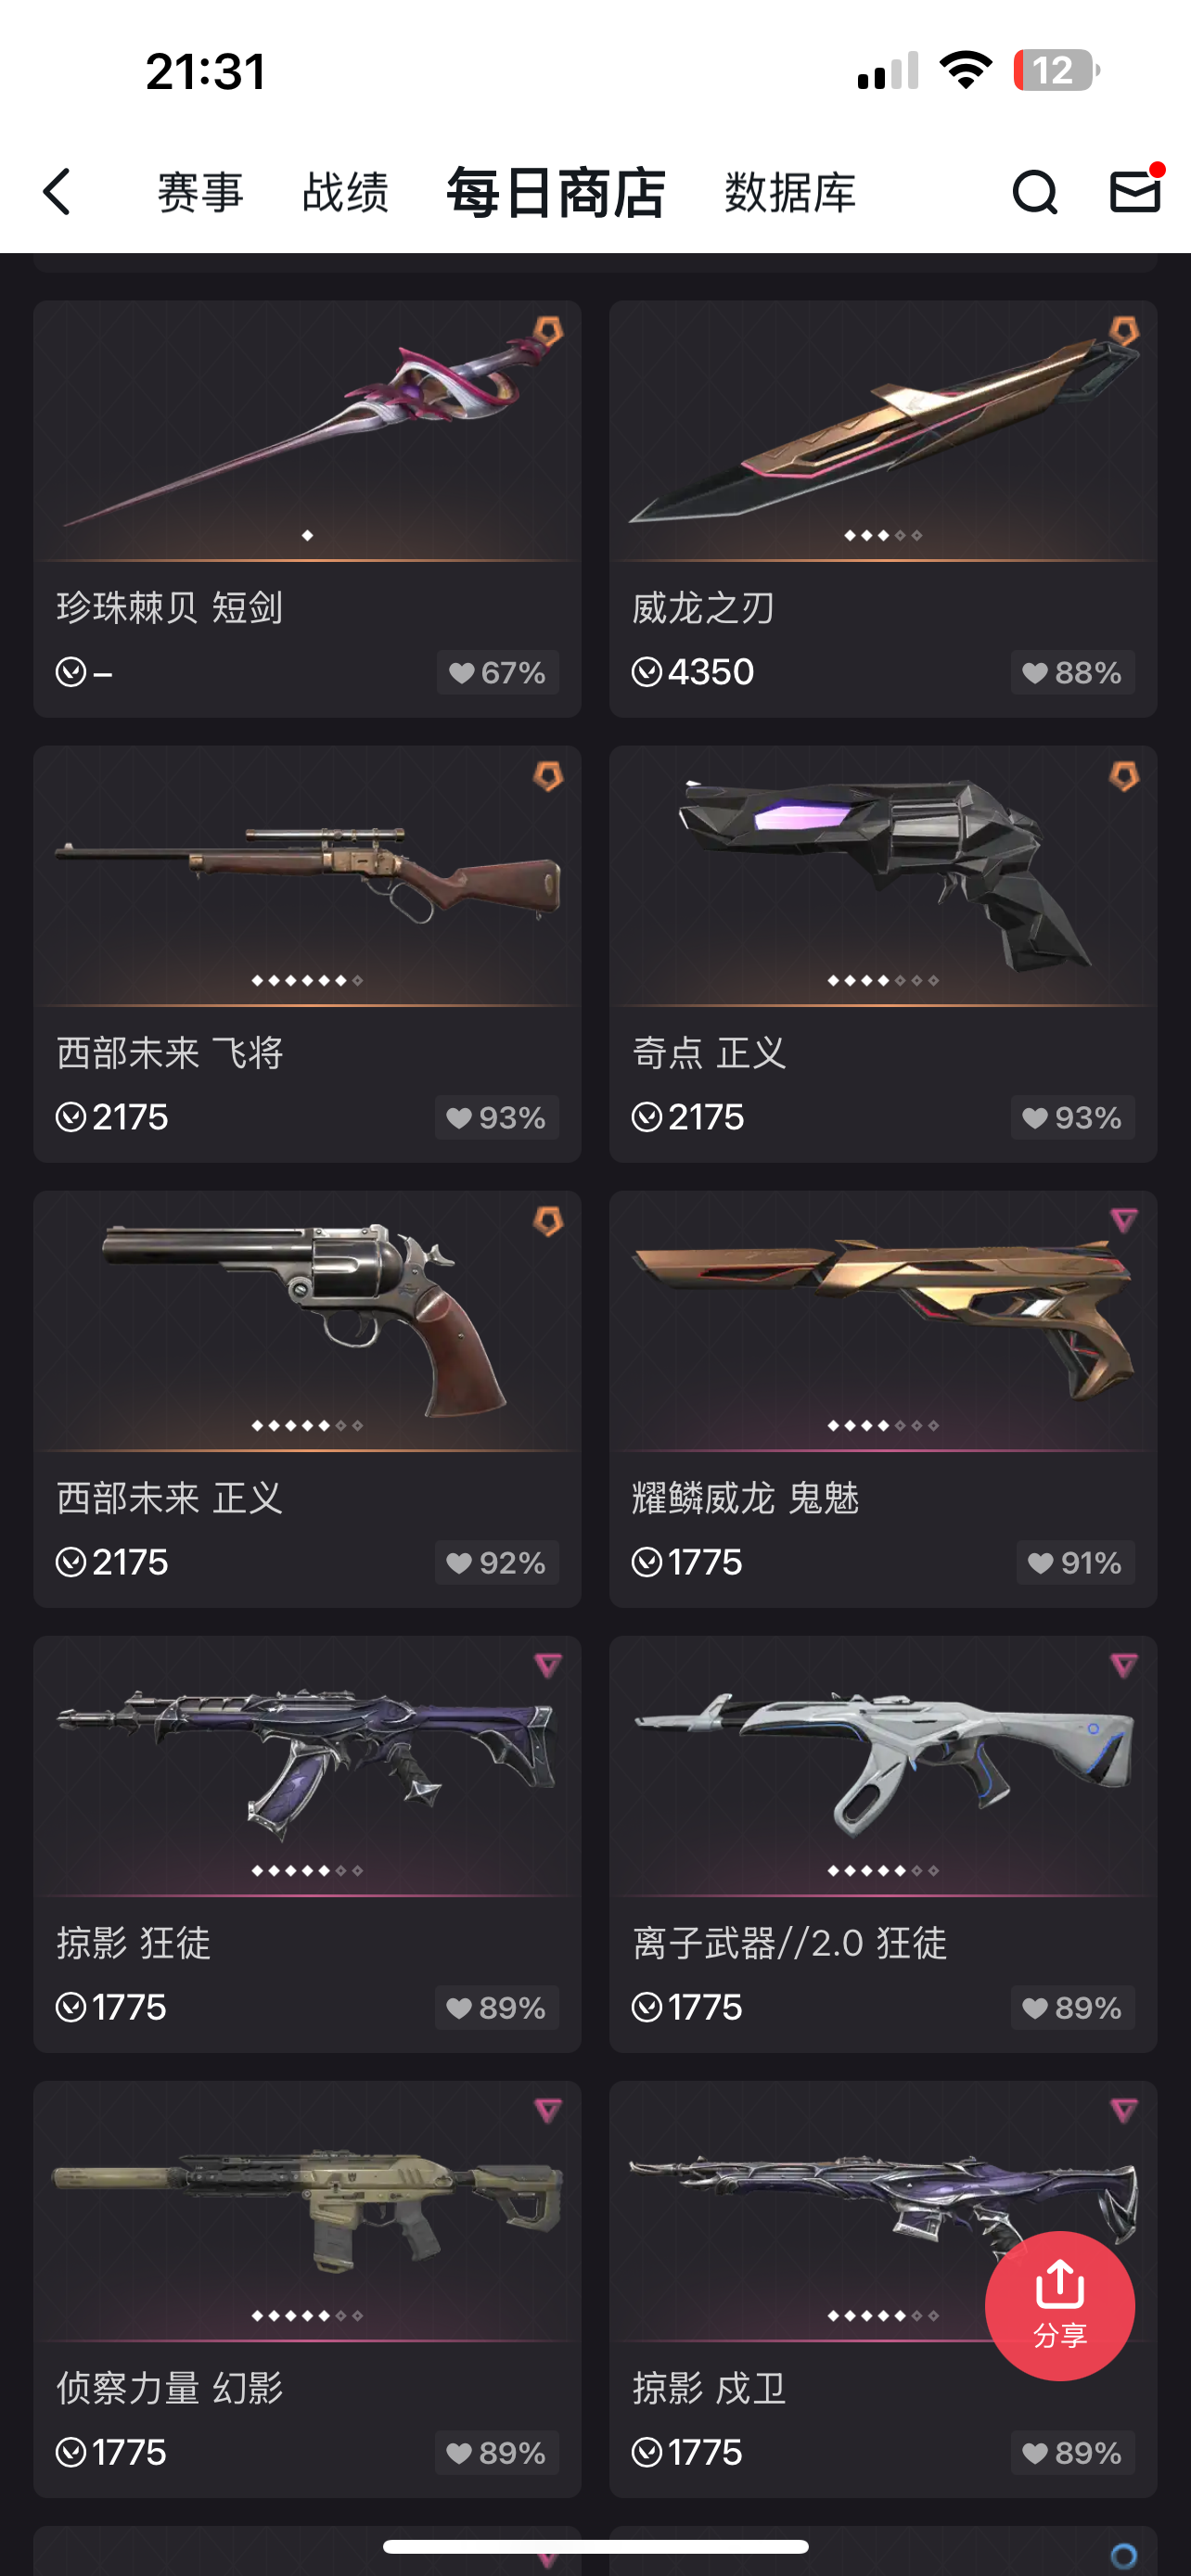Tap the VP currency icon beside 4350
Screen dimensions: 1191x2576
tap(646, 672)
